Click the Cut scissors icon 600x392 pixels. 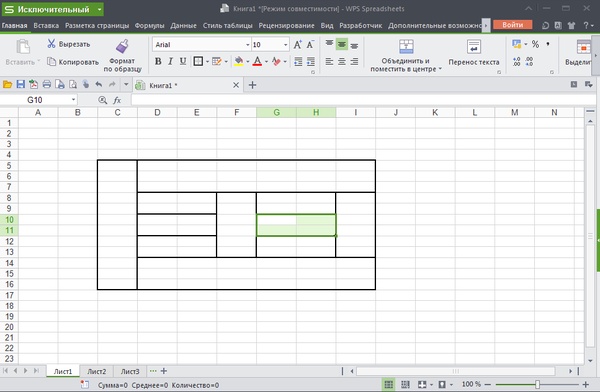51,44
